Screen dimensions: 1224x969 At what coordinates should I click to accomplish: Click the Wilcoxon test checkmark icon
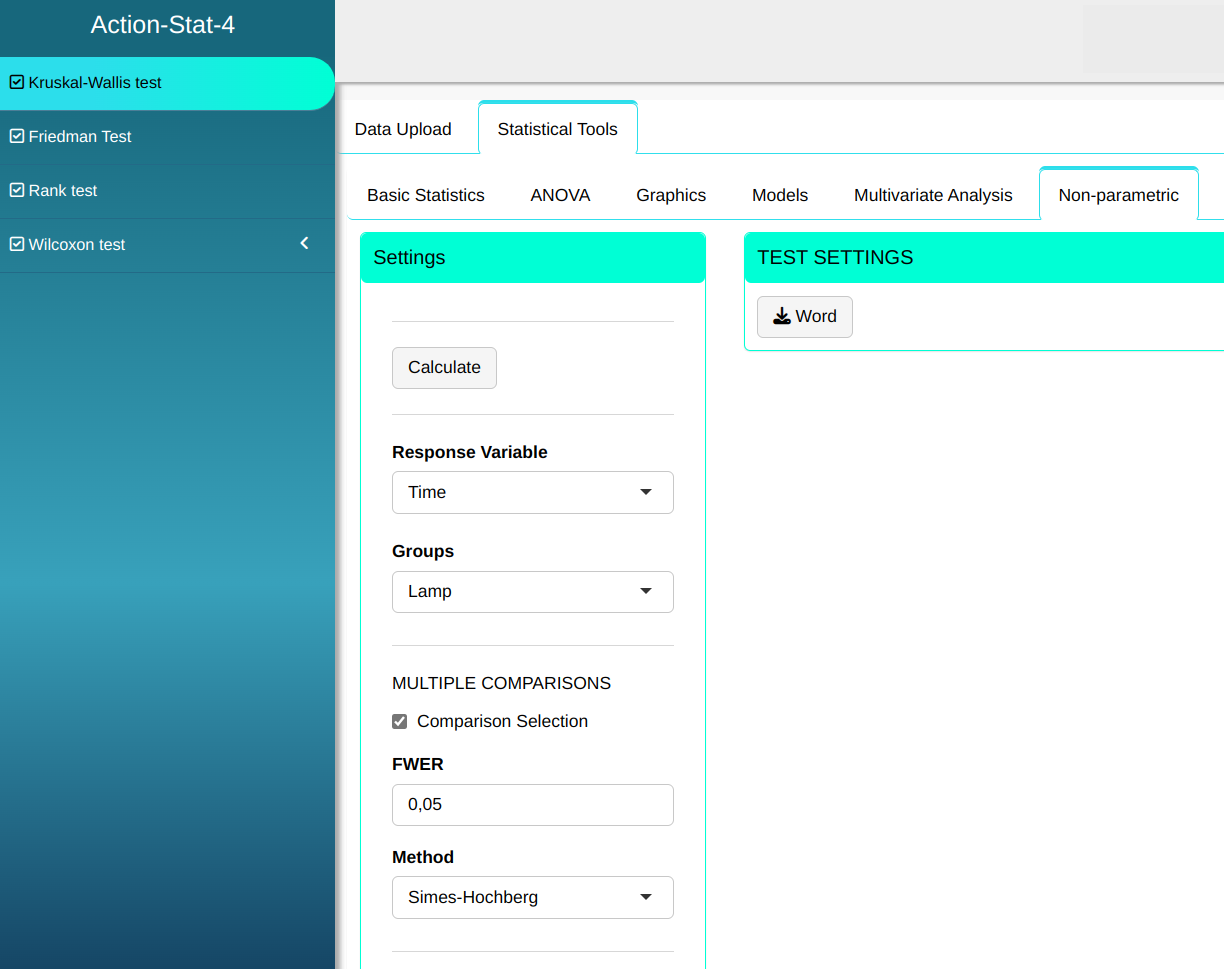coord(16,245)
